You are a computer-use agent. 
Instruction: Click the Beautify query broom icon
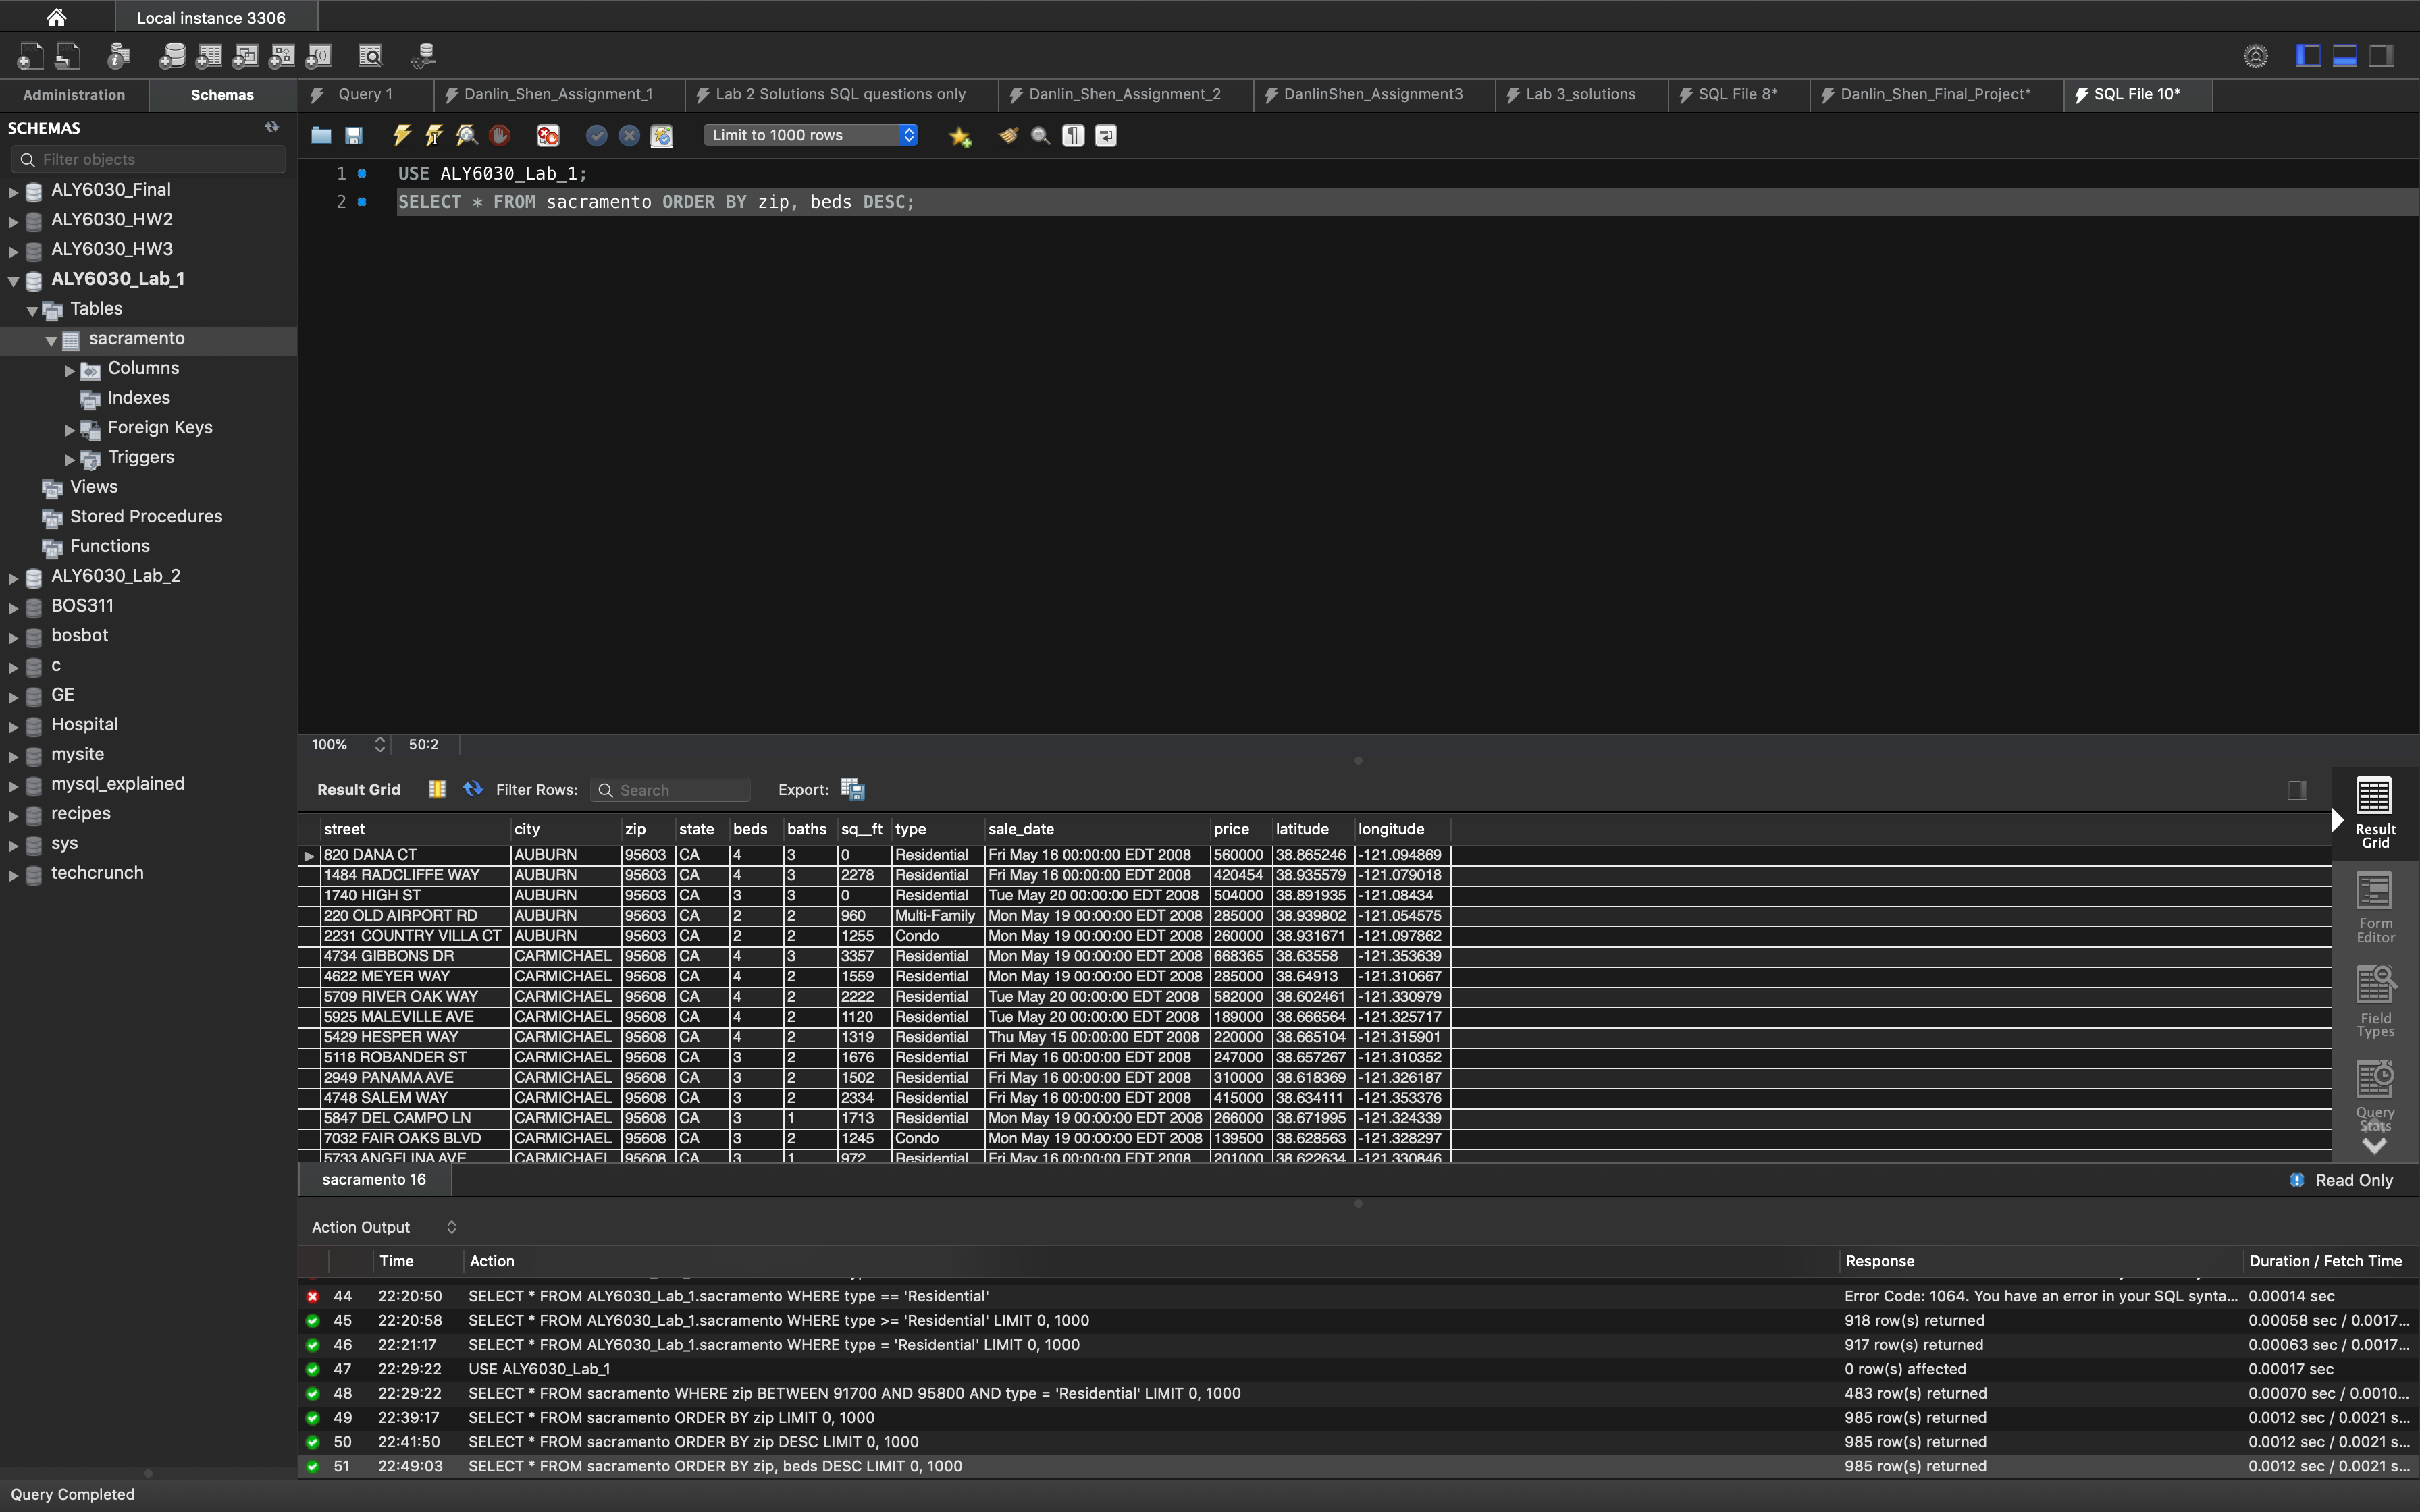pos(1008,135)
